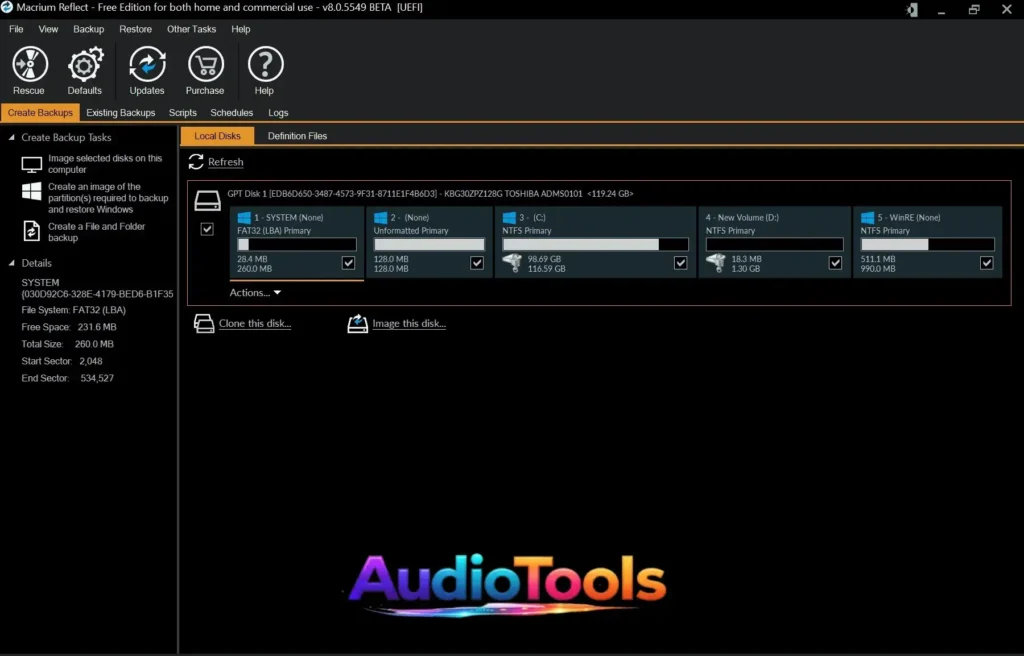This screenshot has width=1024, height=656.
Task: Click the Image selected disks task icon
Action: pyautogui.click(x=31, y=164)
